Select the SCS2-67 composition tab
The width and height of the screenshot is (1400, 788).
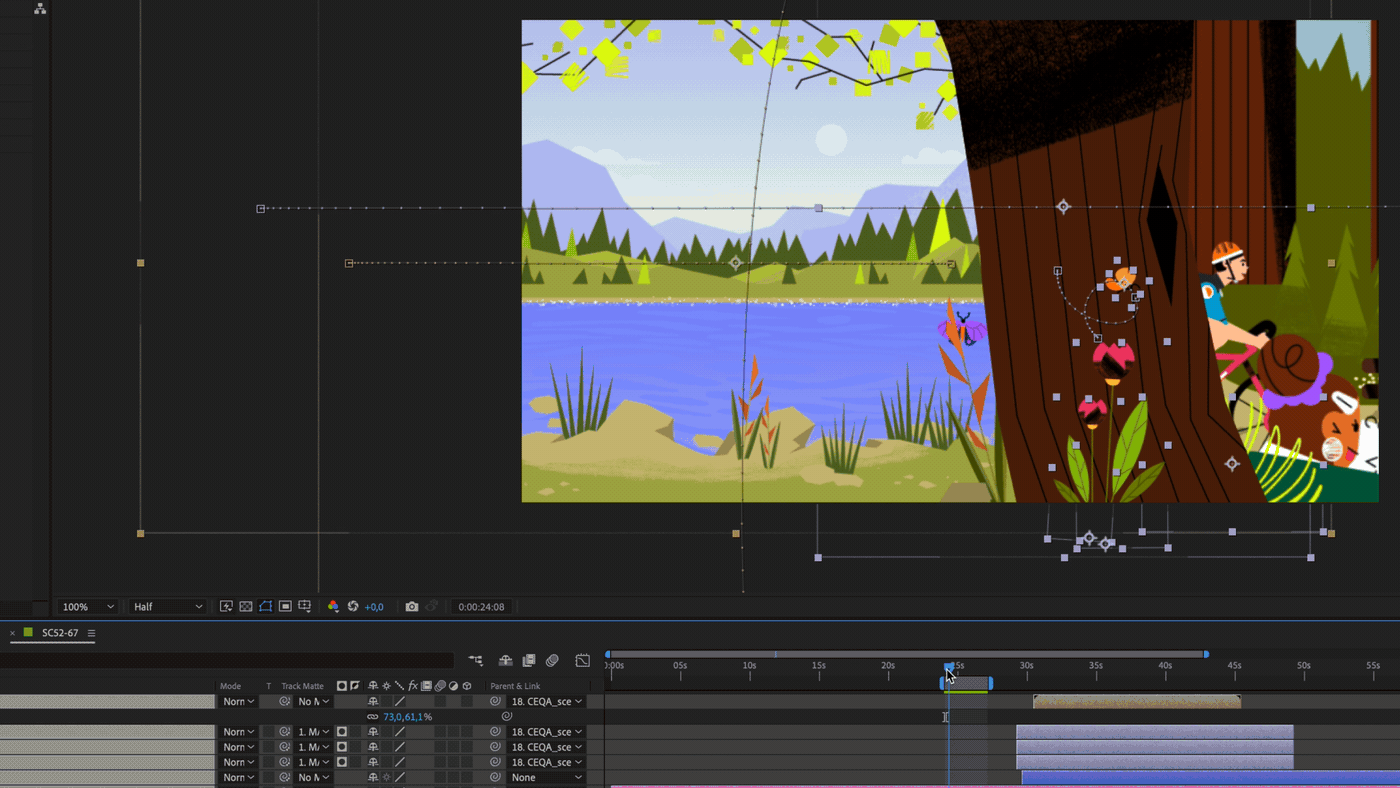pos(59,633)
